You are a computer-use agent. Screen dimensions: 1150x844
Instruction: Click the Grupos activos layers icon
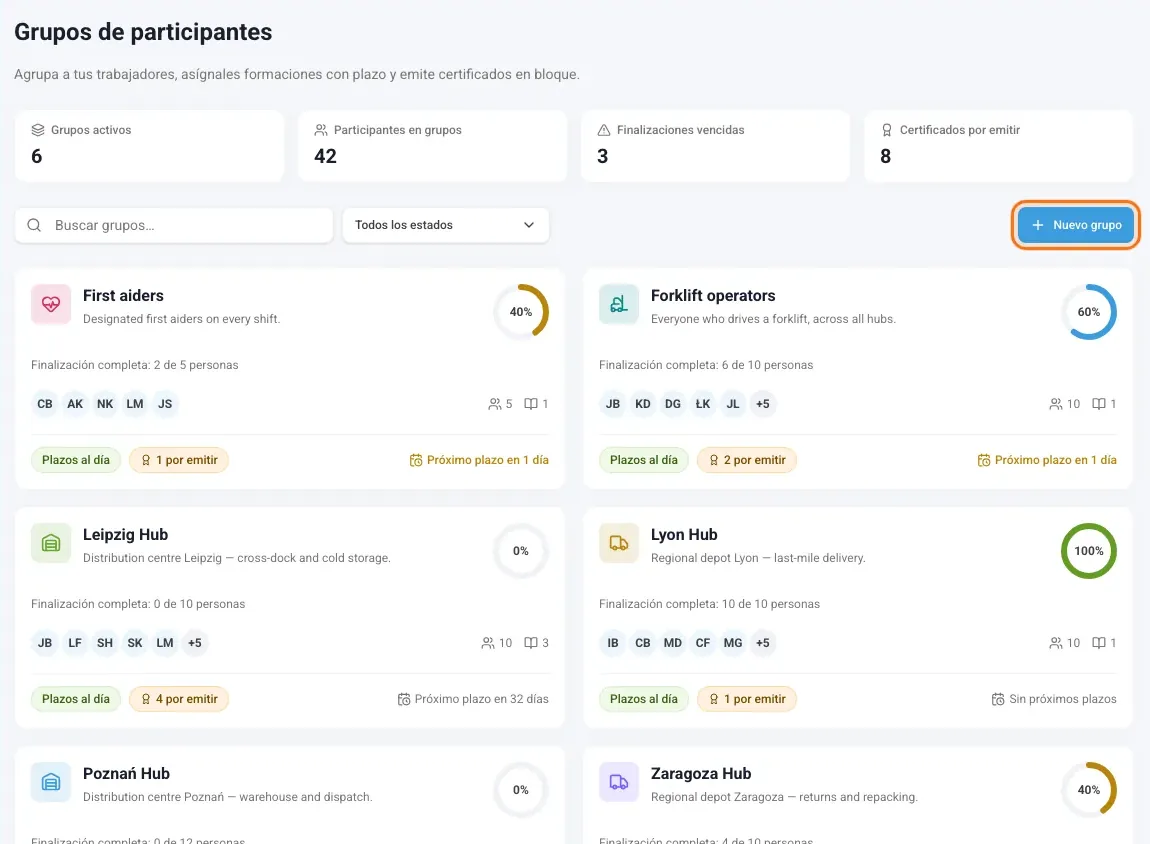[x=38, y=130]
